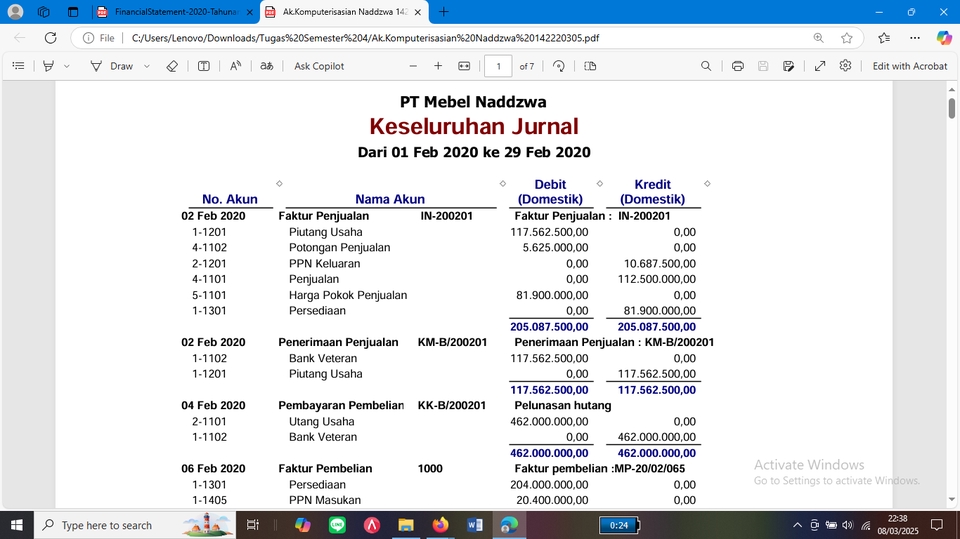960x539 pixels.
Task: Click the Translate icon in PDF toolbar
Action: coord(266,66)
